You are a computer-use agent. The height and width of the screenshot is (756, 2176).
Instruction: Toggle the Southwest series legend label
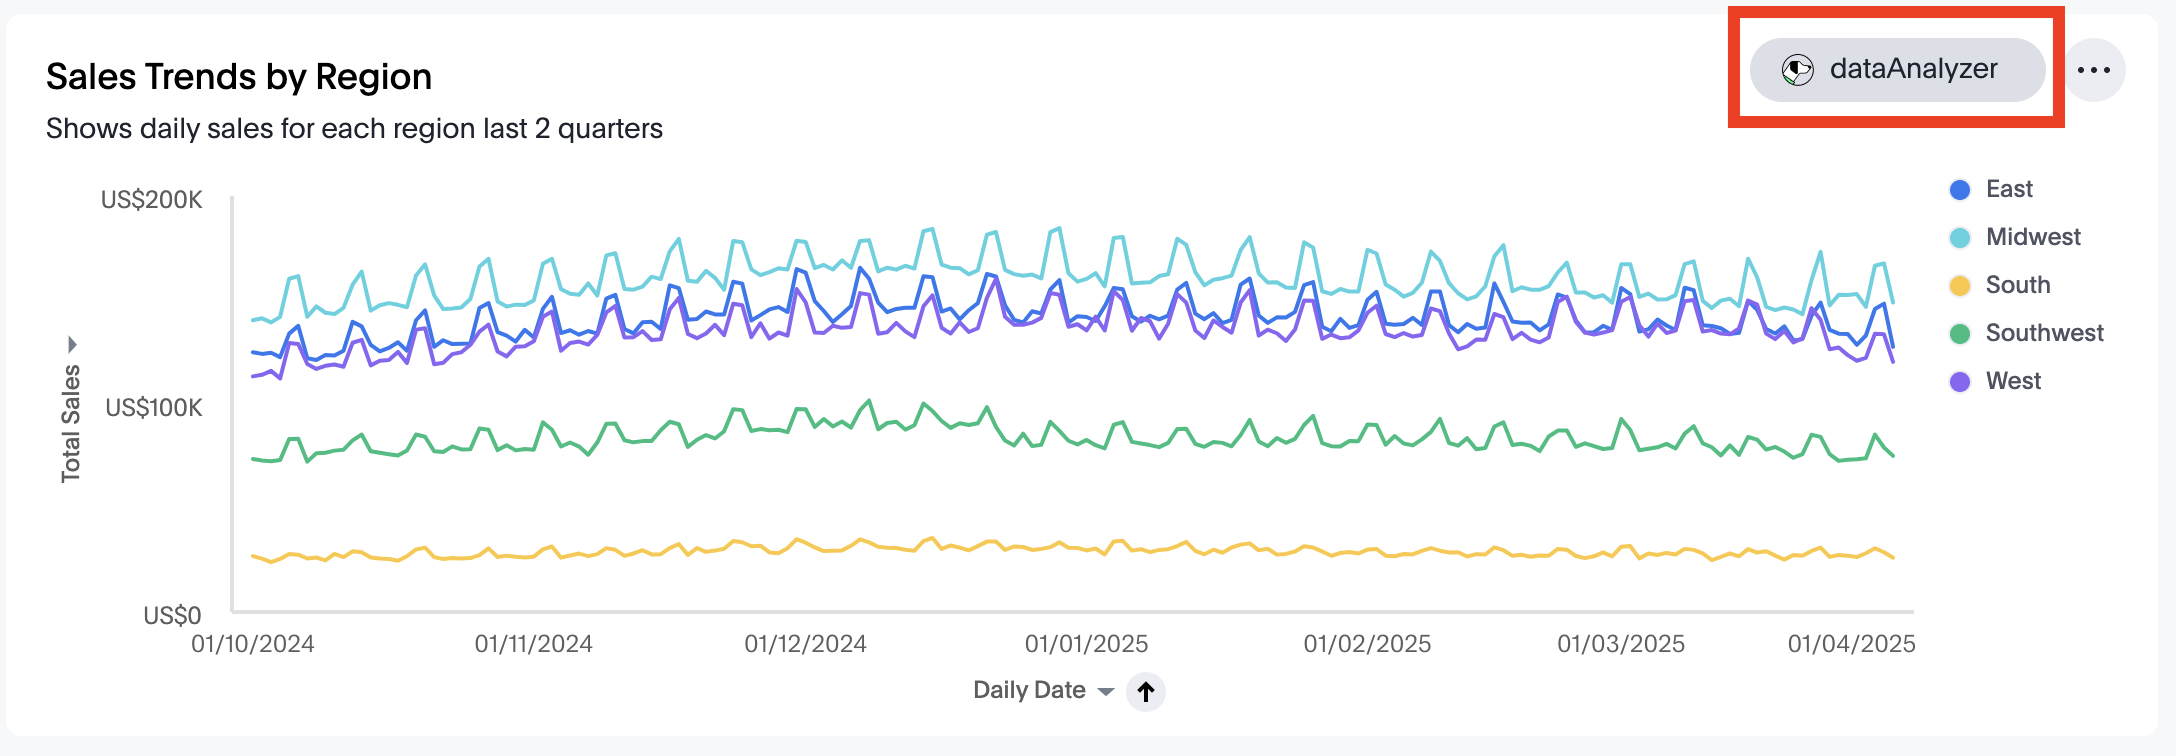click(2044, 333)
